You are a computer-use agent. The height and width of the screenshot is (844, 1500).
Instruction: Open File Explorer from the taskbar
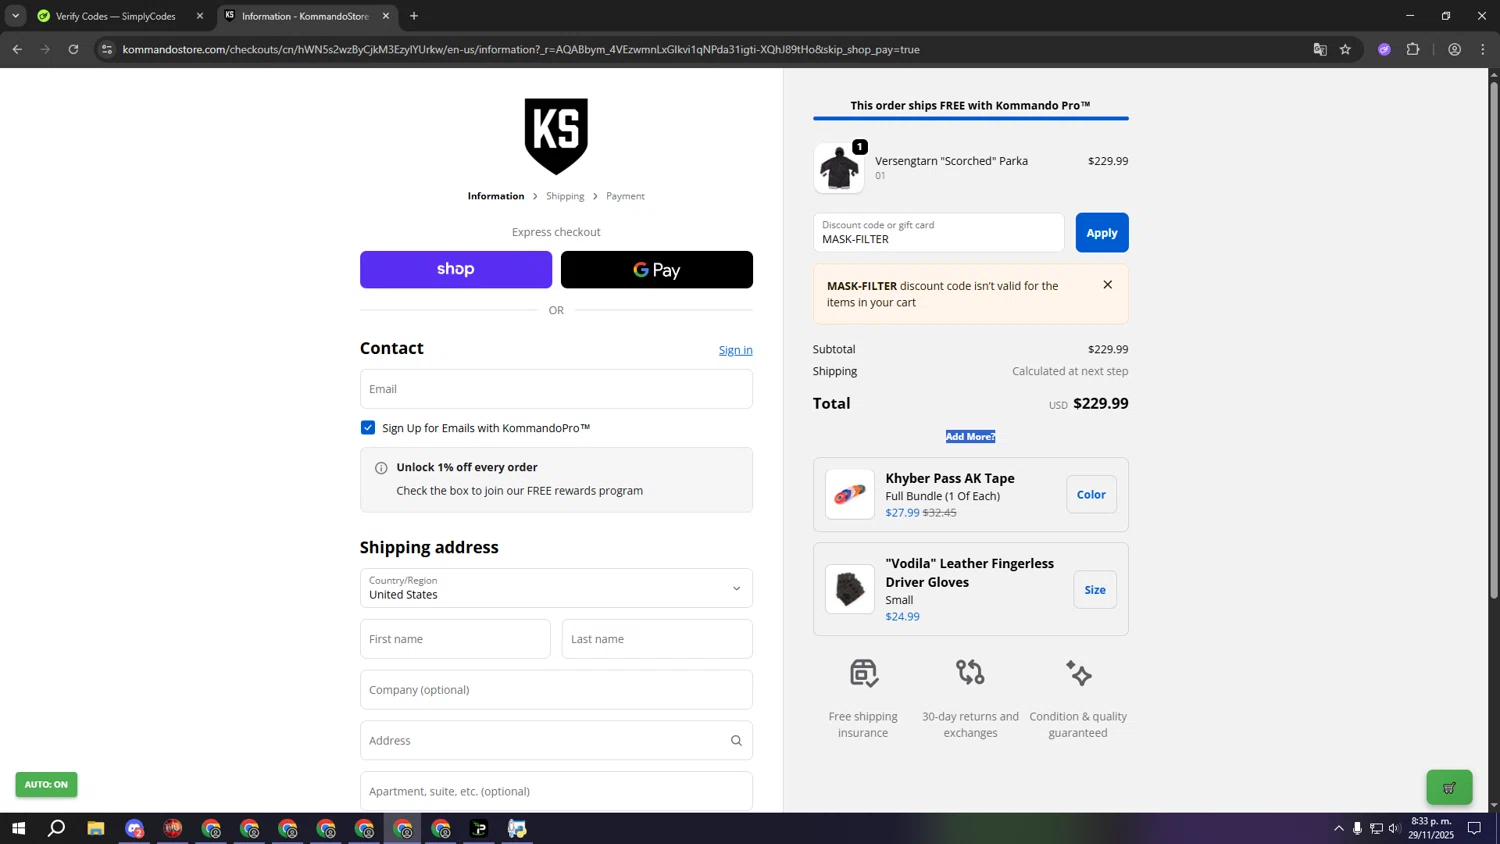pos(96,828)
